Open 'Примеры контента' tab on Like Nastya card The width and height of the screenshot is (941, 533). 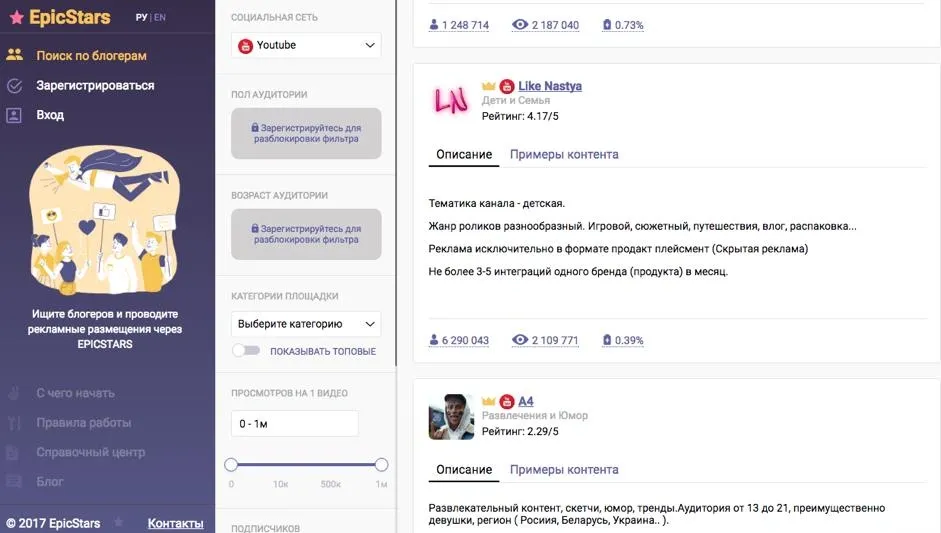pyautogui.click(x=564, y=155)
